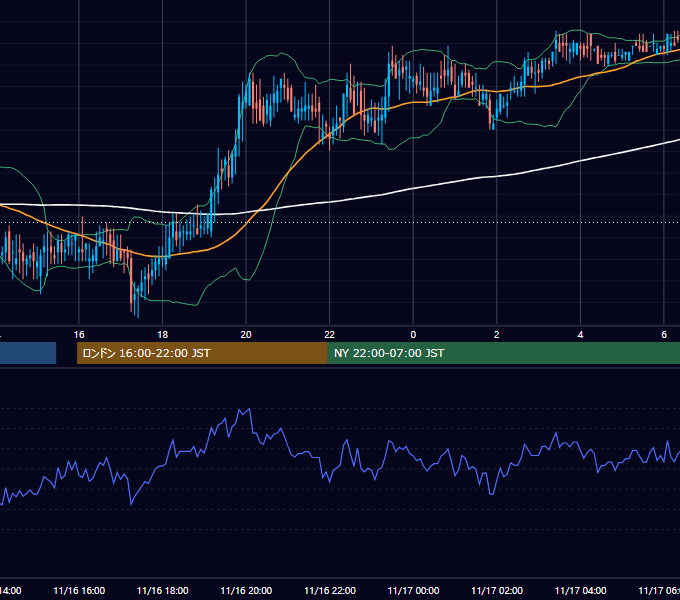Click the '4' hour label on price chart axis
Screen dimensions: 680x600
(580, 335)
